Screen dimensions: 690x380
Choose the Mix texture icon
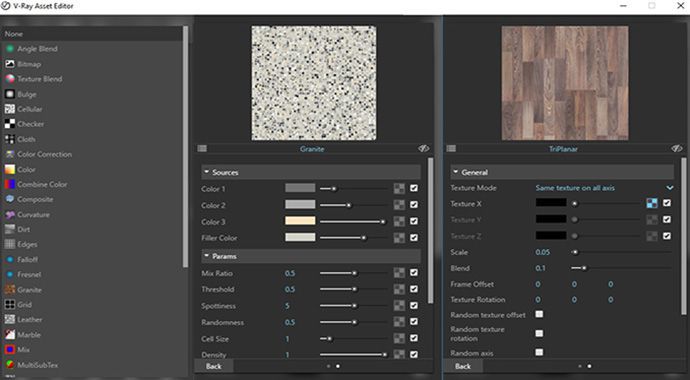(10, 350)
